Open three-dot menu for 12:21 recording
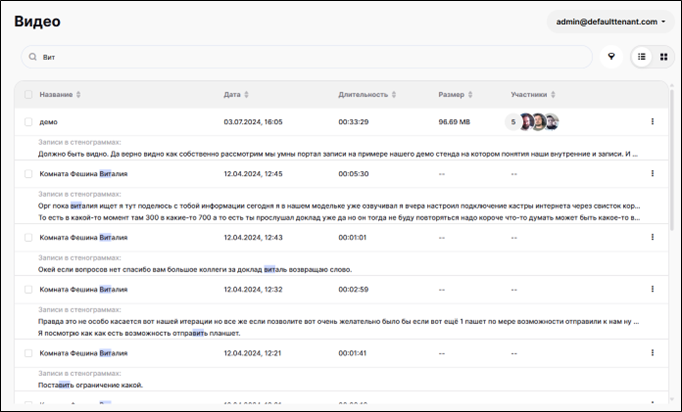Screen dimensions: 682x412 [652, 353]
